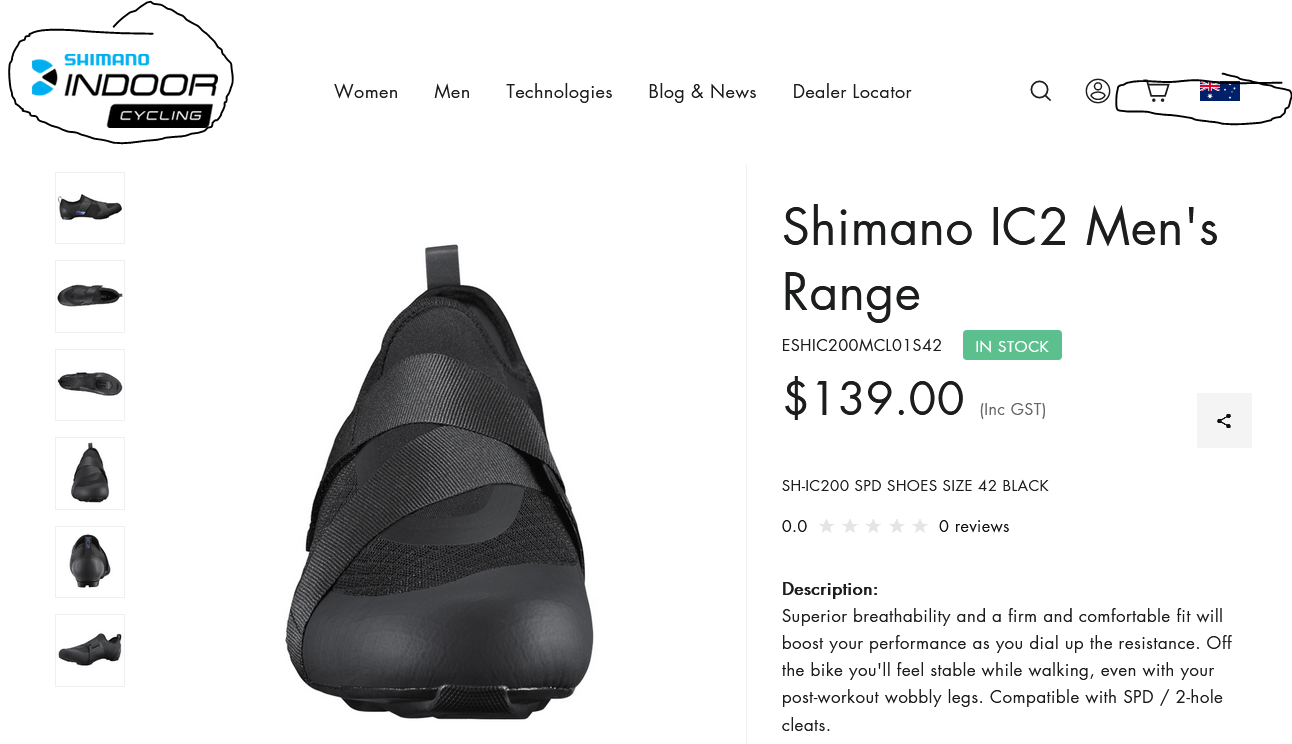The height and width of the screenshot is (744, 1292).
Task: Click the first review star
Action: coord(826,526)
